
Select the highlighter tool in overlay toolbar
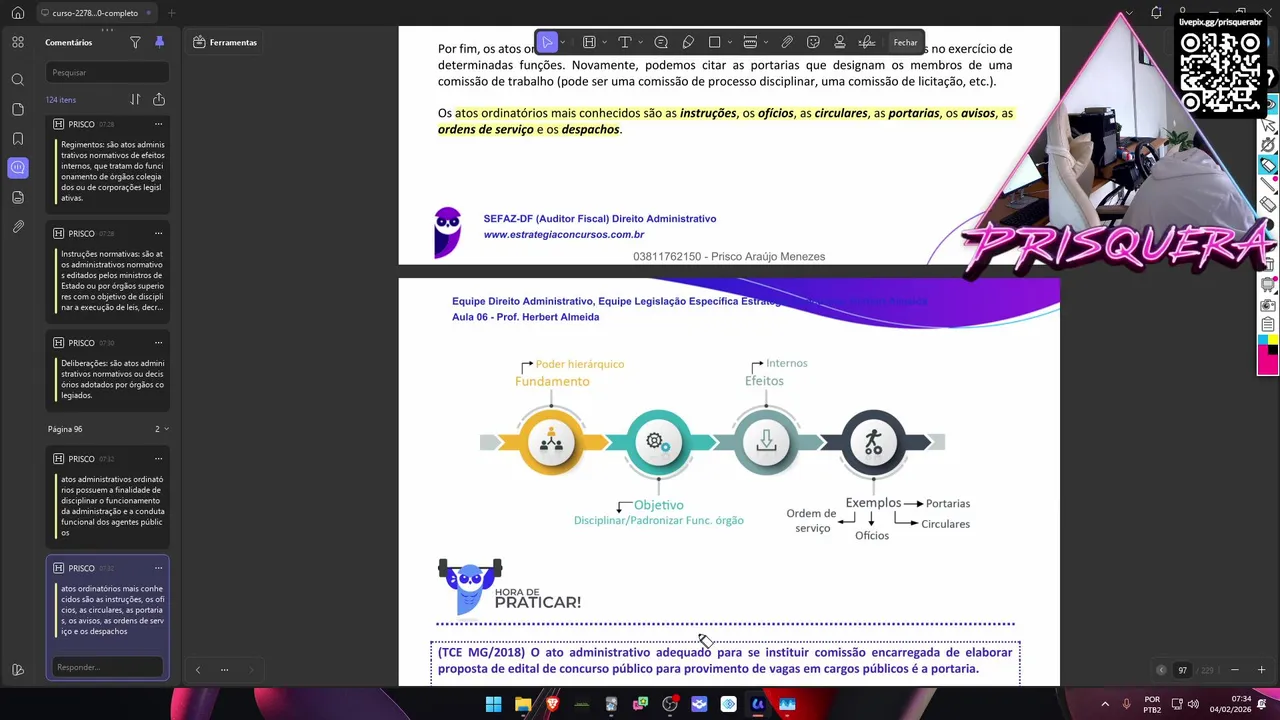click(1268, 165)
